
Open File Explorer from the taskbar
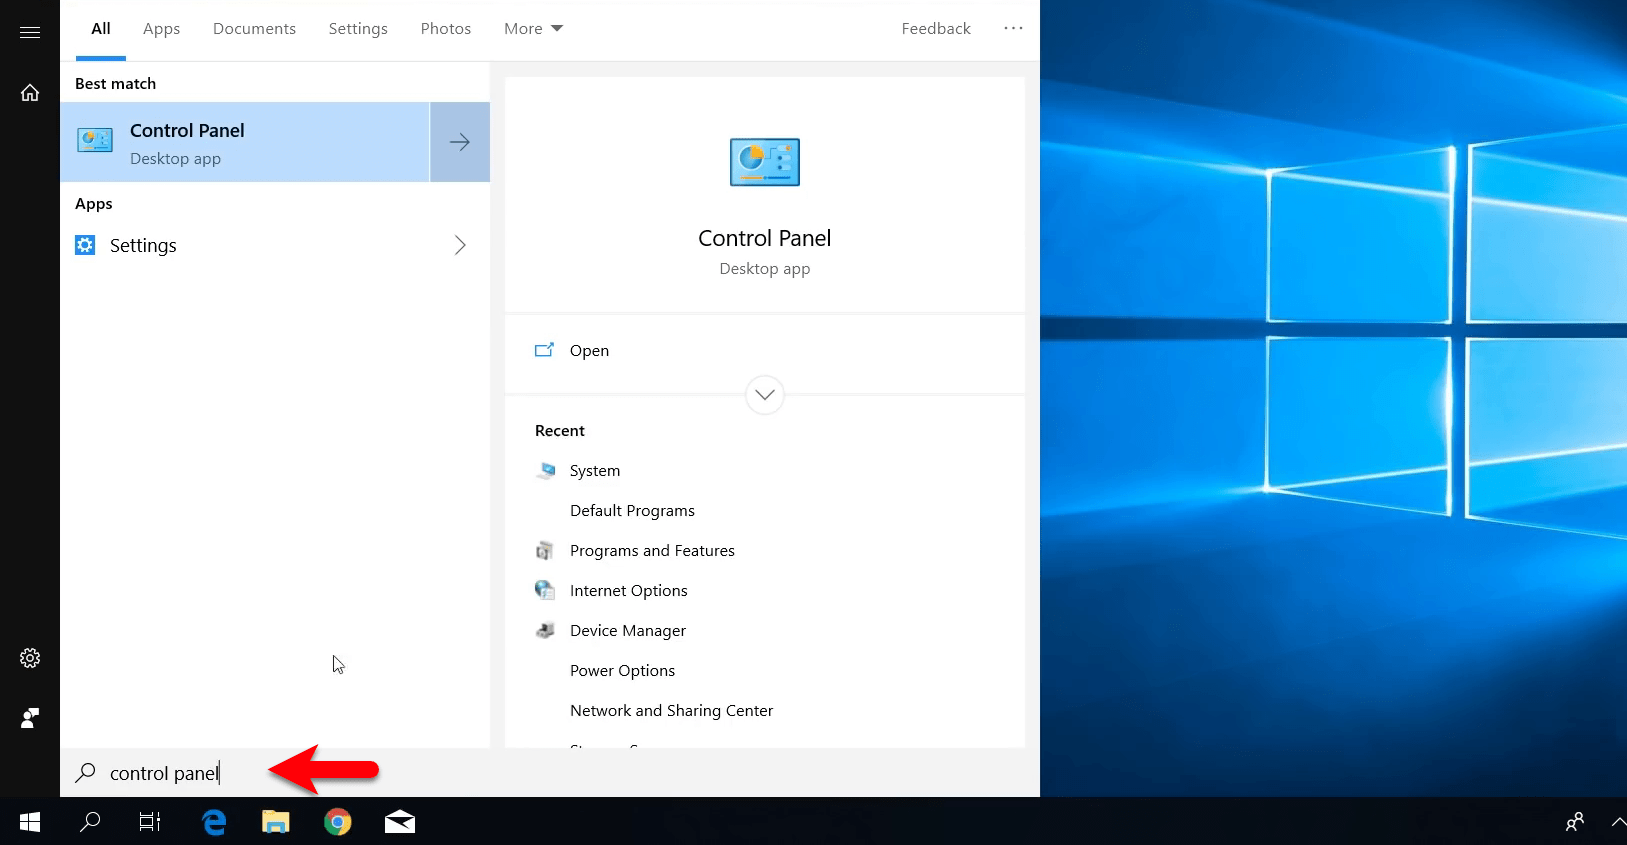point(276,822)
